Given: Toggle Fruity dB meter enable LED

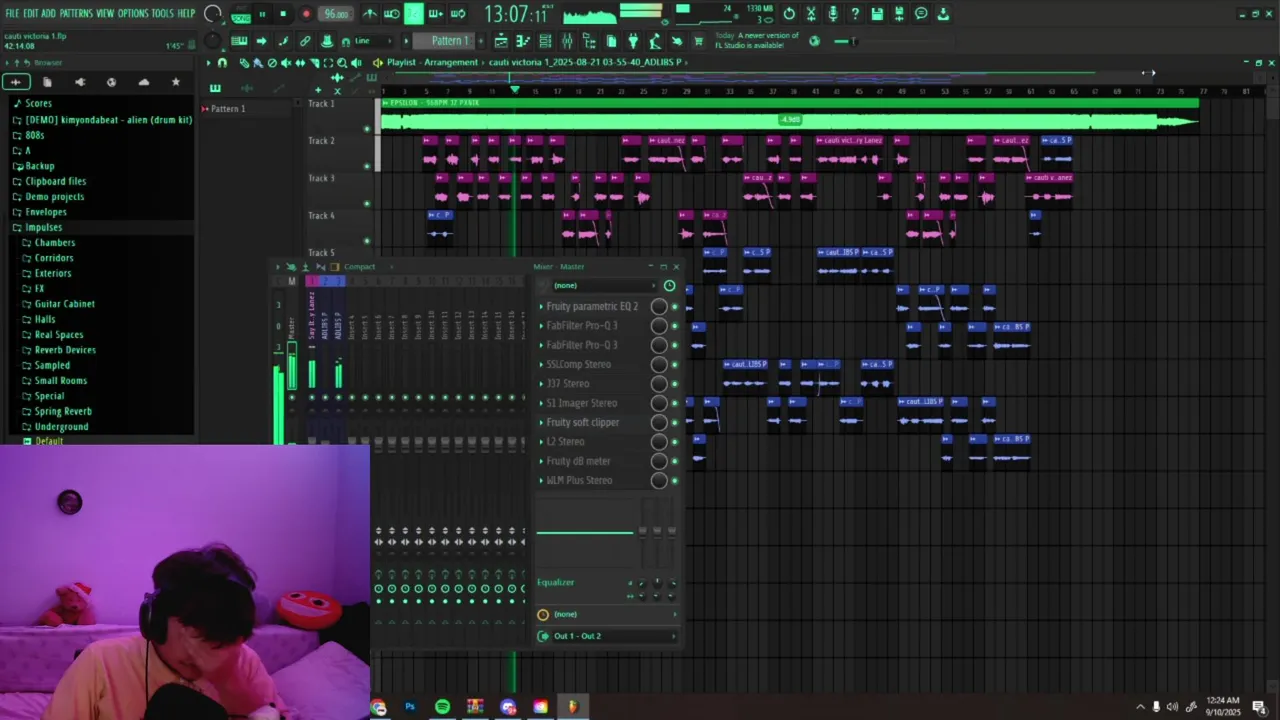Looking at the screenshot, I should [675, 461].
